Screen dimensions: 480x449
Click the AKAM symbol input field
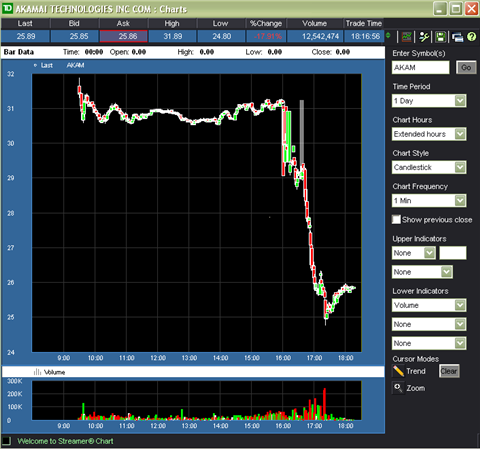420,68
